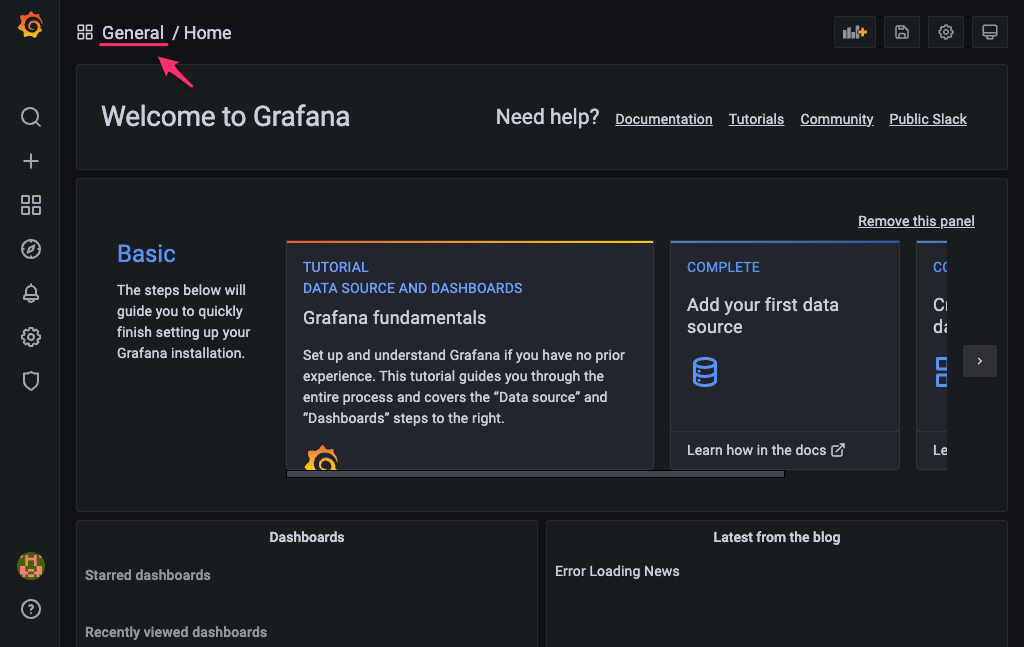Click the Welcome to Grafana heading
This screenshot has width=1024, height=647.
(225, 117)
